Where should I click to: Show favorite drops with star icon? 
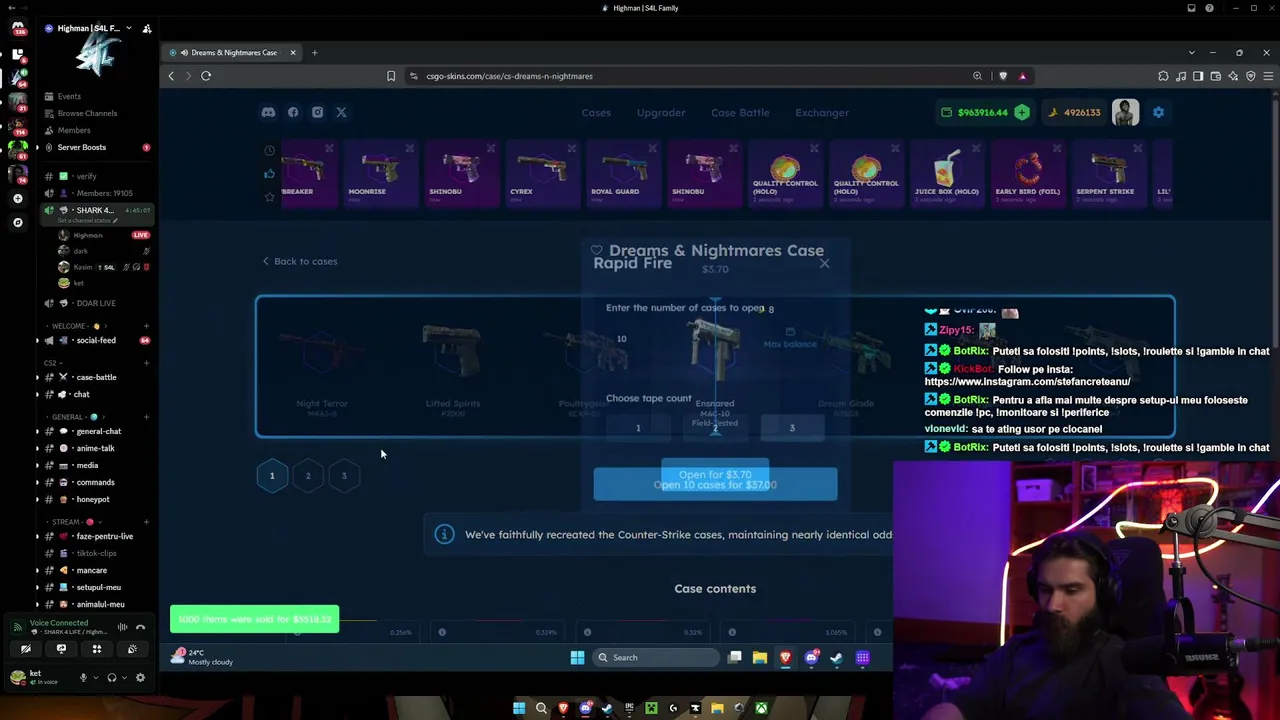click(269, 197)
